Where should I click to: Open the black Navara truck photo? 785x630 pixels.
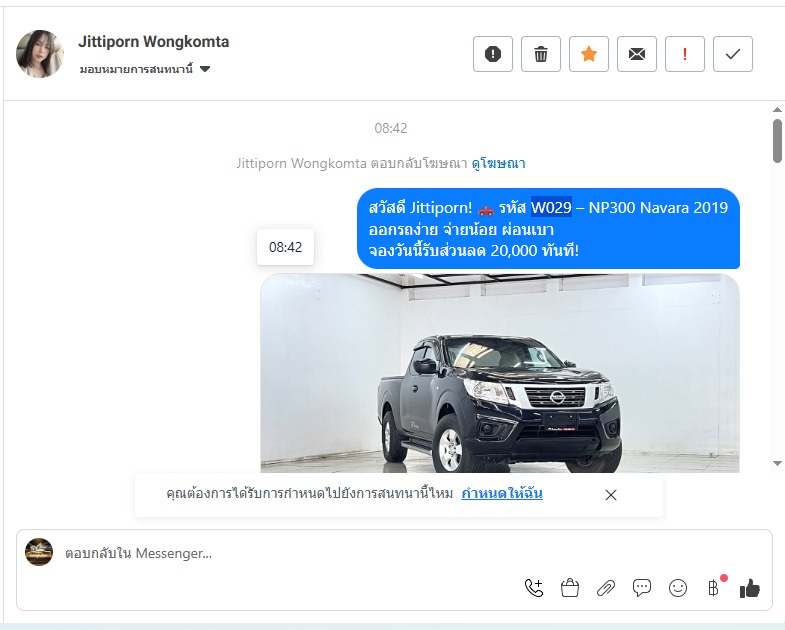[x=500, y=373]
